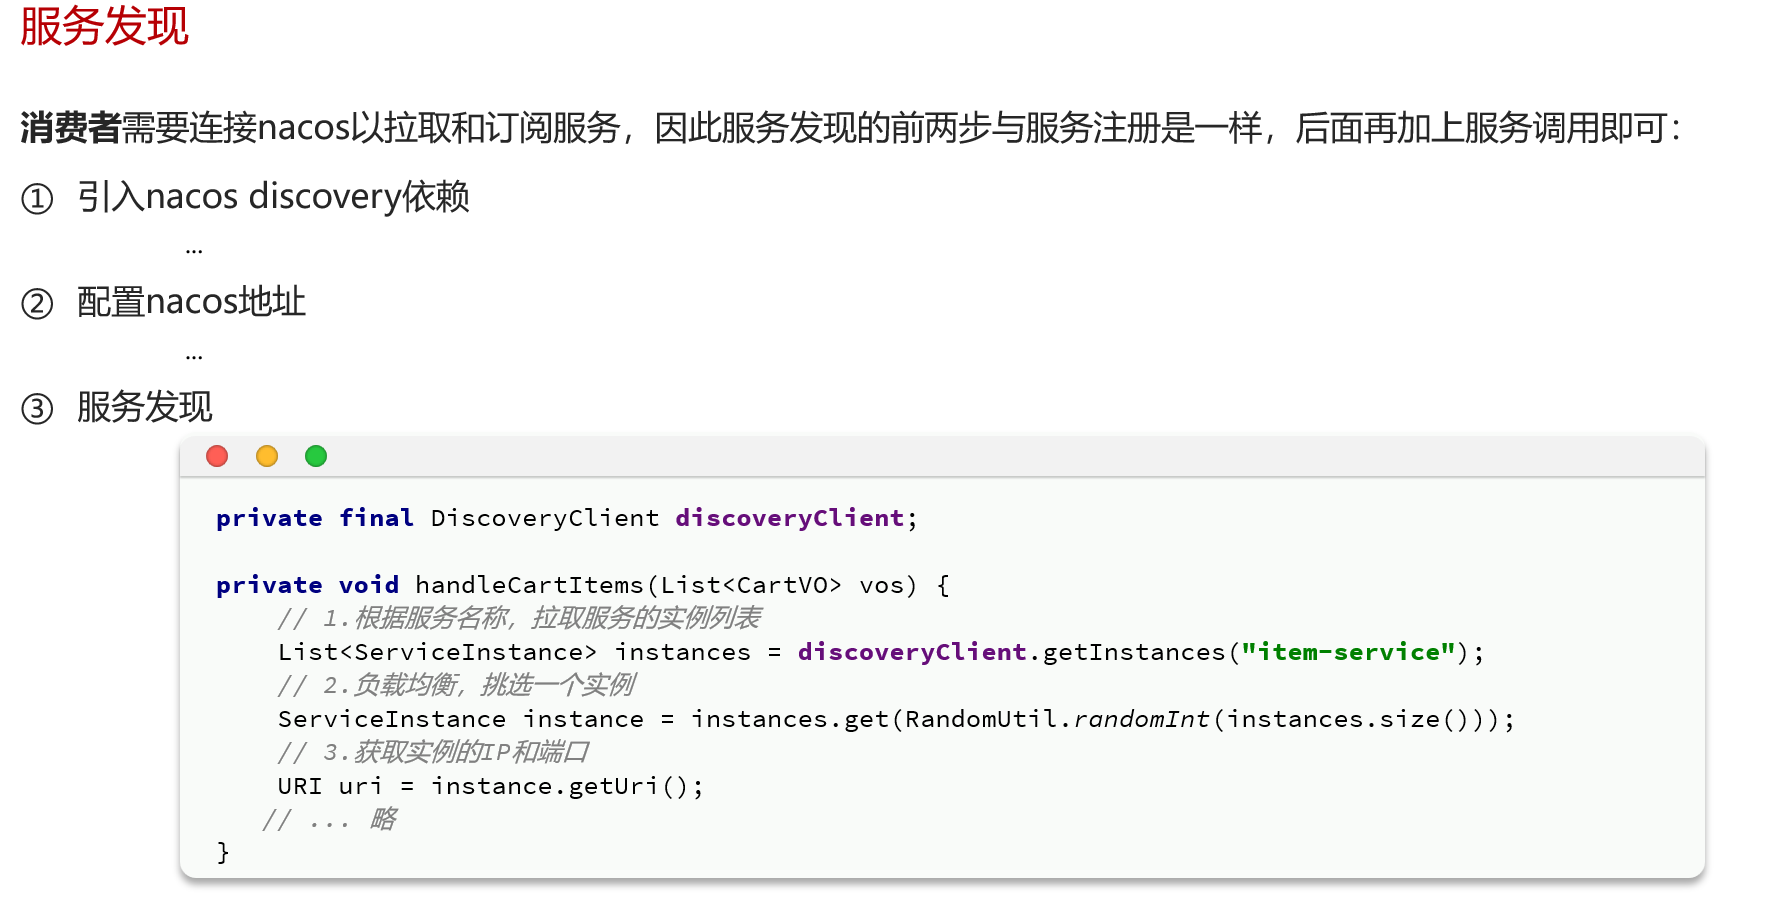The width and height of the screenshot is (1792, 904).
Task: Click the green maximize dot on code window
Action: coord(316,456)
